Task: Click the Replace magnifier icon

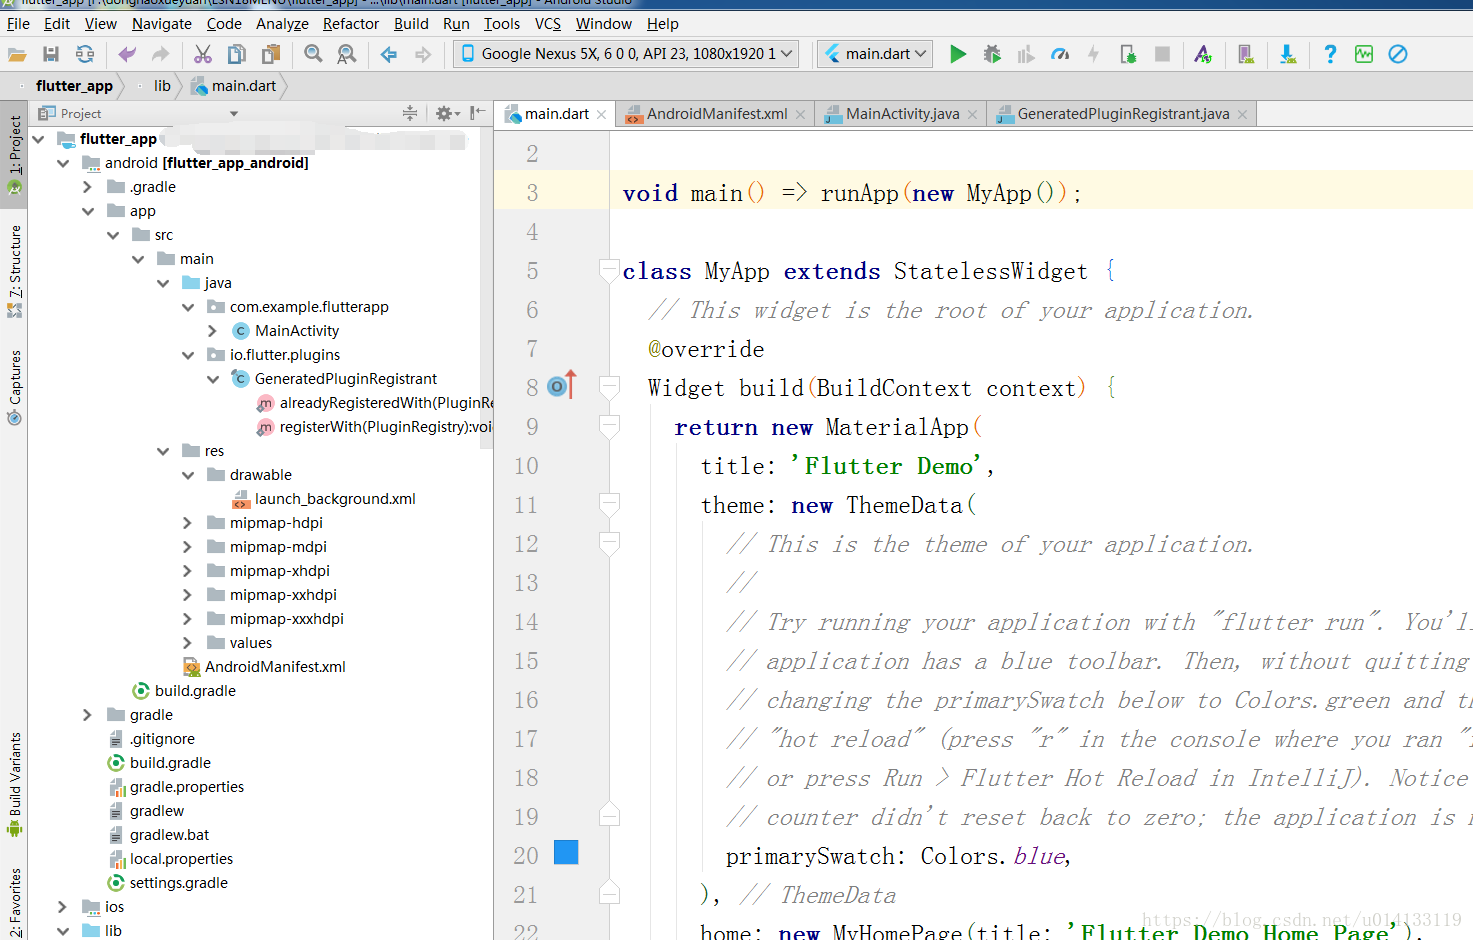Action: (347, 54)
